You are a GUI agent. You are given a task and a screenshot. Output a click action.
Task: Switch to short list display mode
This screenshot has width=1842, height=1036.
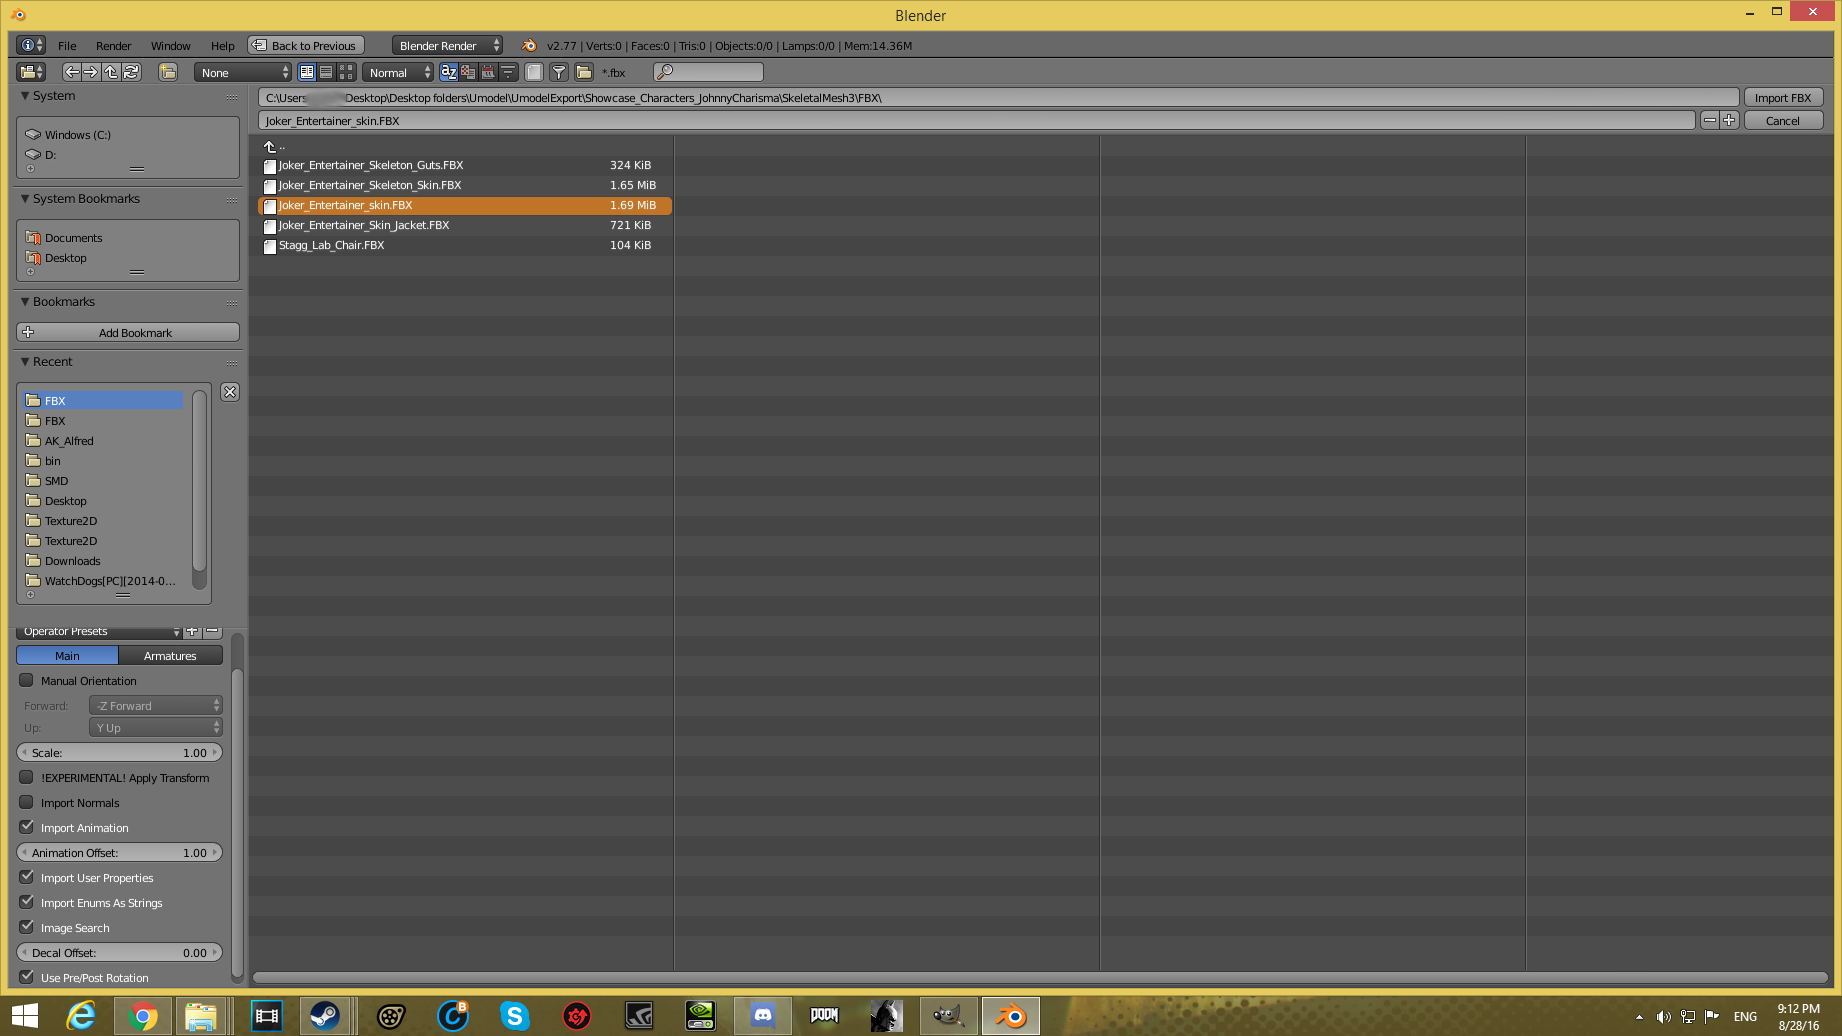coord(307,72)
